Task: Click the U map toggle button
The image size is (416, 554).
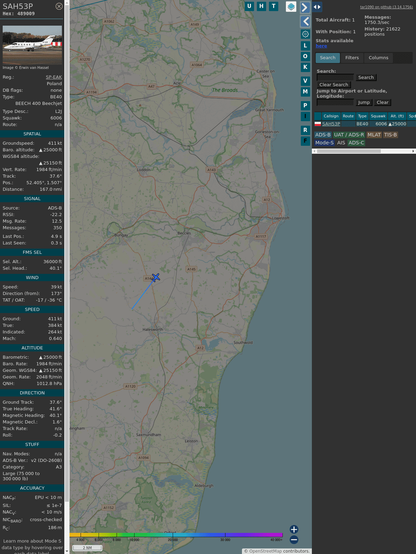Action: click(249, 6)
